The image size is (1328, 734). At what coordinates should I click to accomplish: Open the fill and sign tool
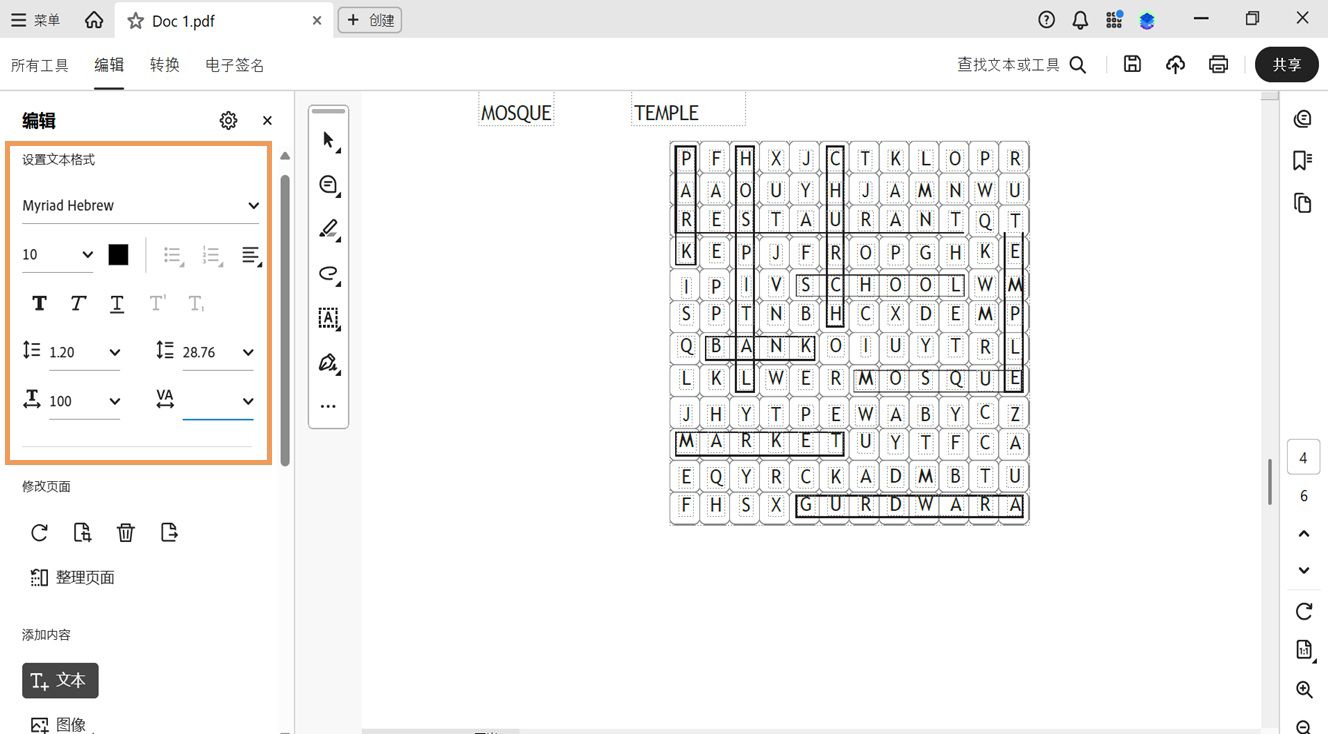328,362
